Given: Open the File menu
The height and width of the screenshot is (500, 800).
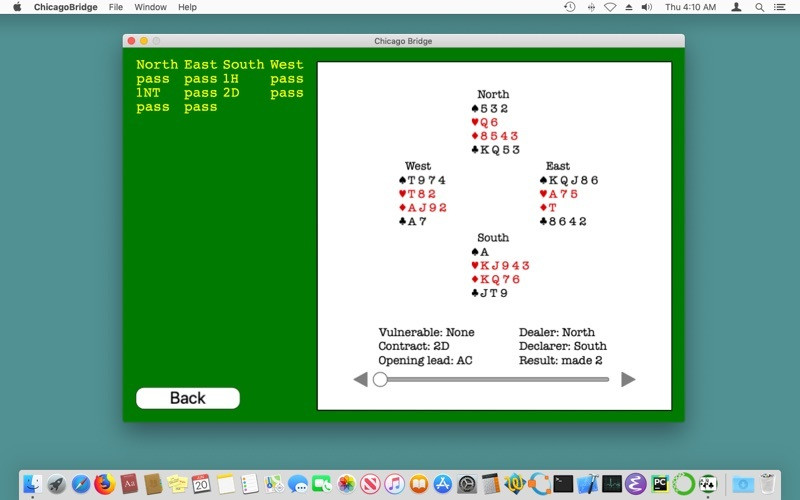Looking at the screenshot, I should click(116, 7).
